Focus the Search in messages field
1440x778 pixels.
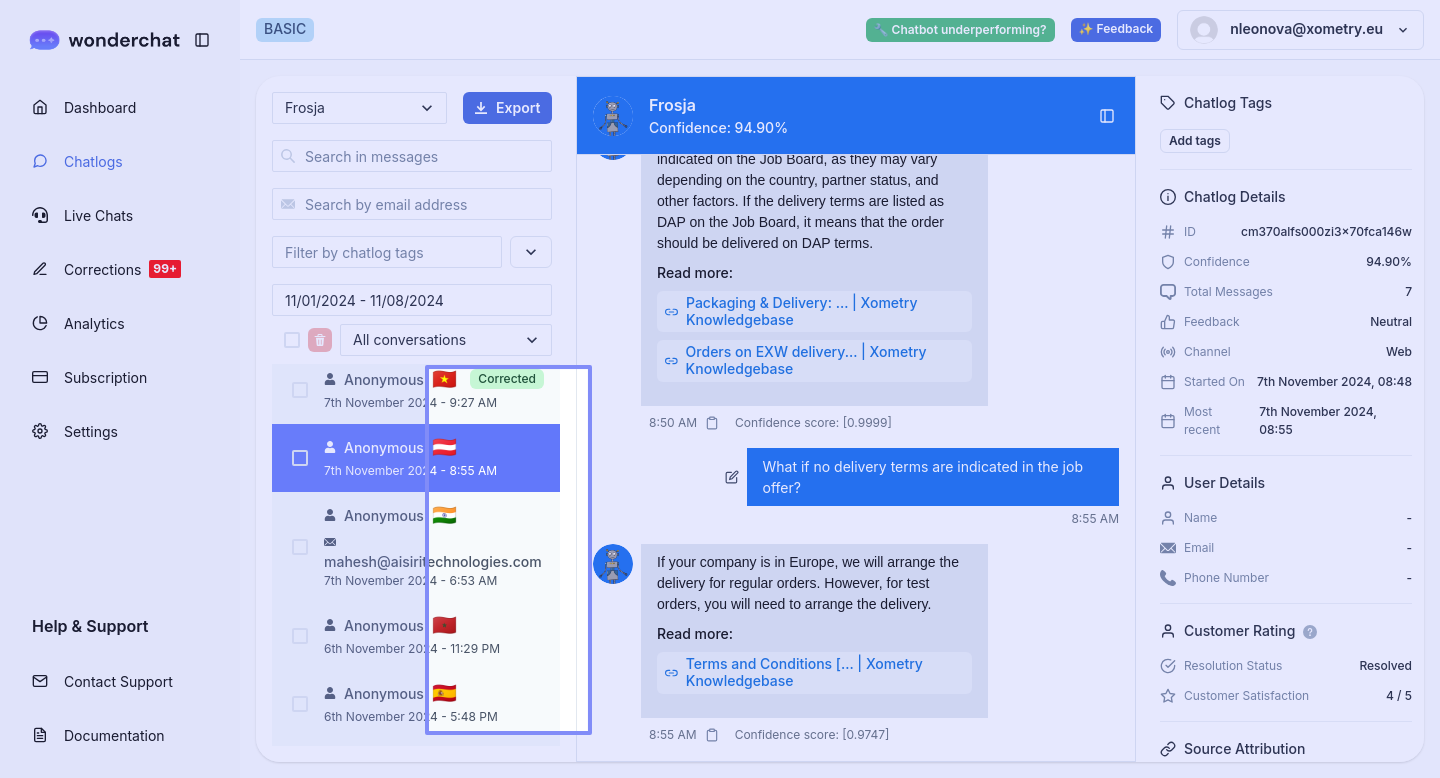(412, 156)
